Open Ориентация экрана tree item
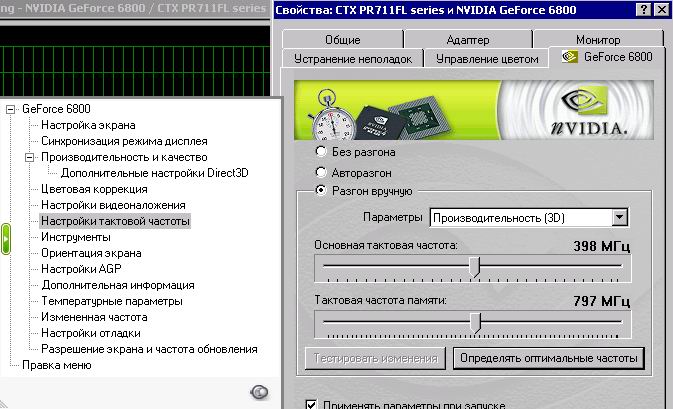The height and width of the screenshot is (409, 673). point(91,253)
